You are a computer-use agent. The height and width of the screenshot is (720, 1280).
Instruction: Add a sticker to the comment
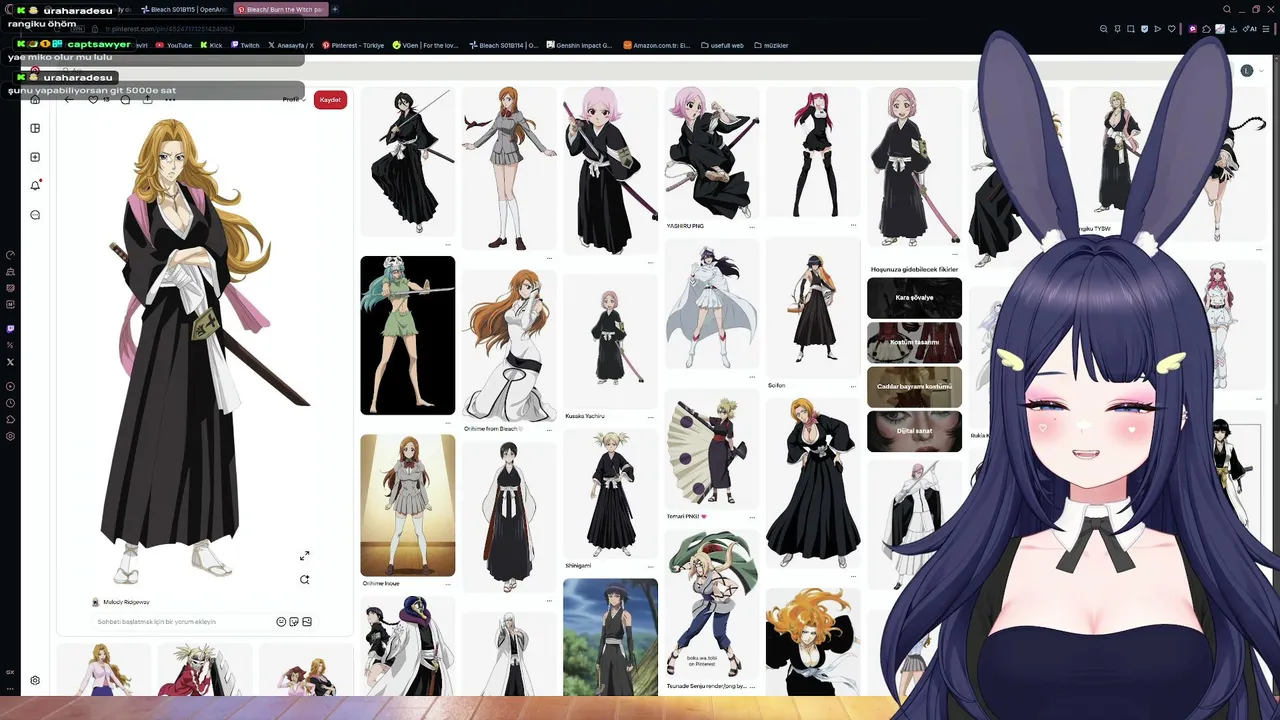pos(294,622)
